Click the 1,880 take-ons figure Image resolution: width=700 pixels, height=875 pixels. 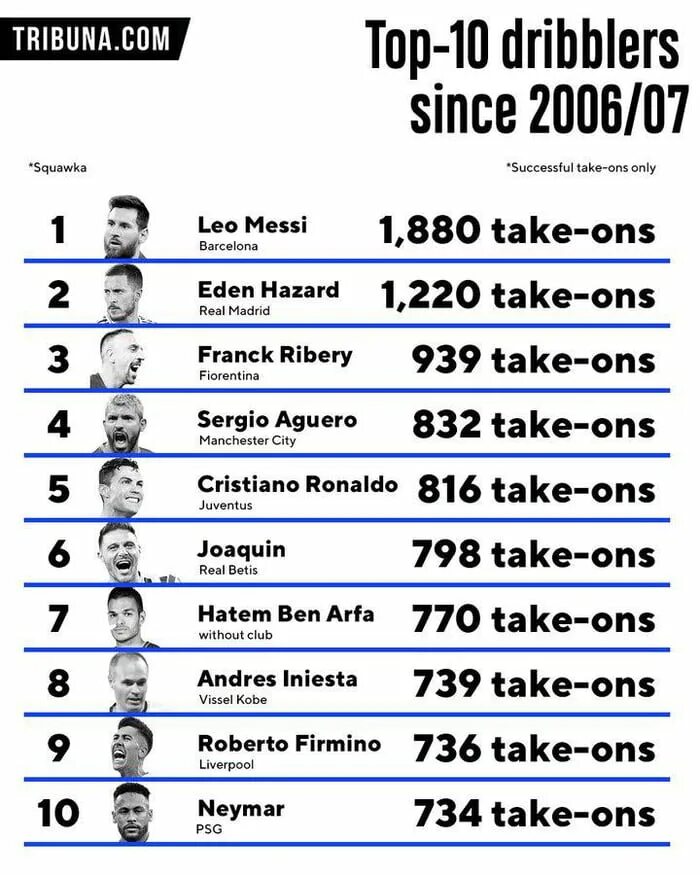(x=516, y=230)
